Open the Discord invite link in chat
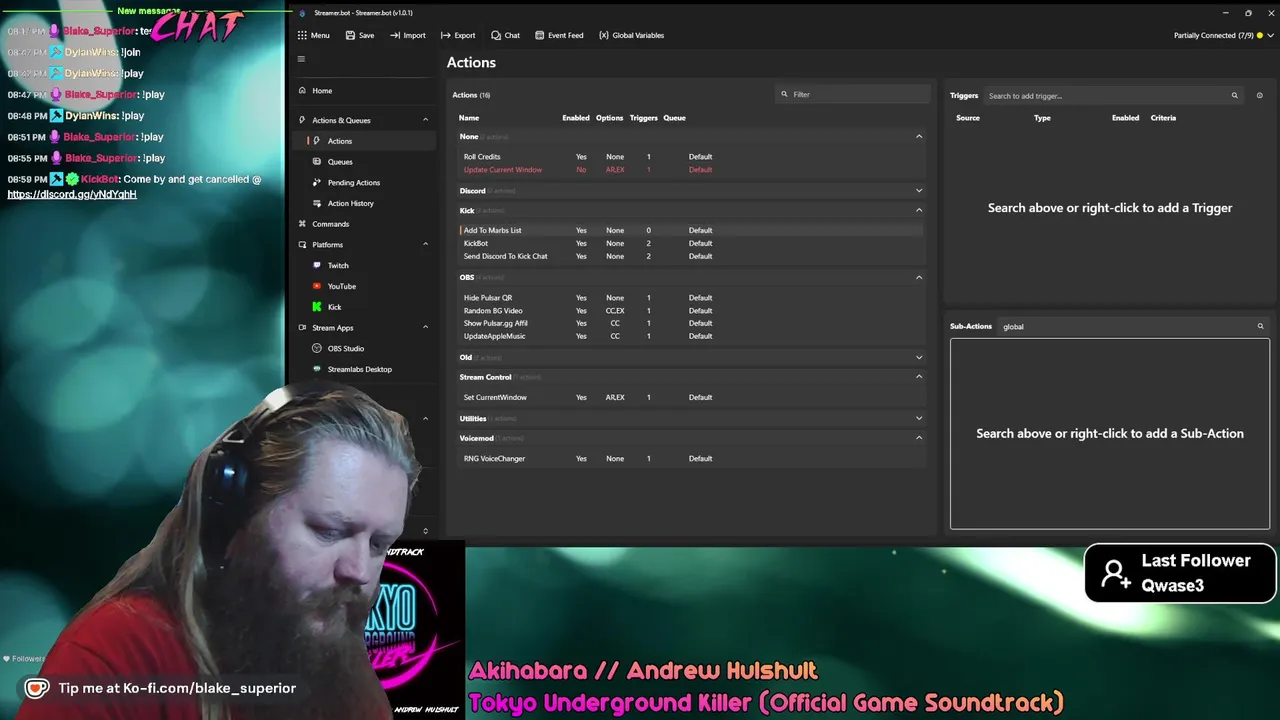1280x720 pixels. pos(72,194)
